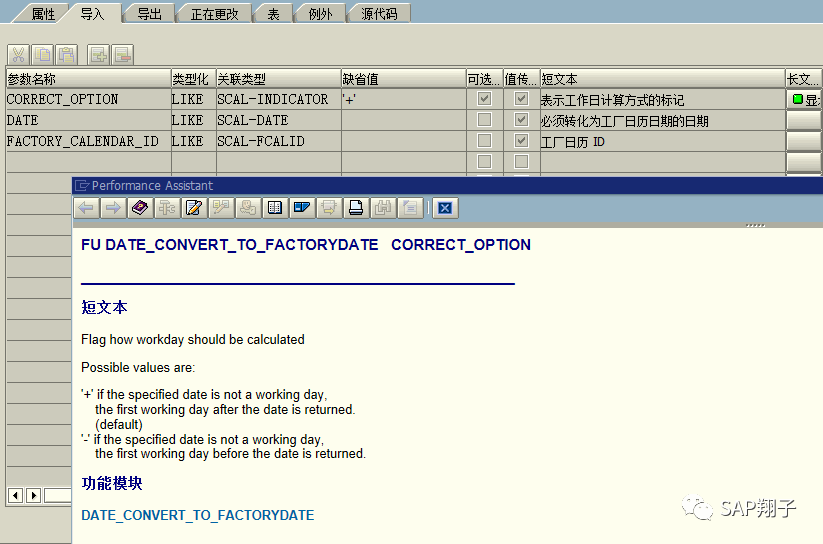Click the grayed checklist-pencil icon
Screen dimensions: 823x544
(221, 208)
